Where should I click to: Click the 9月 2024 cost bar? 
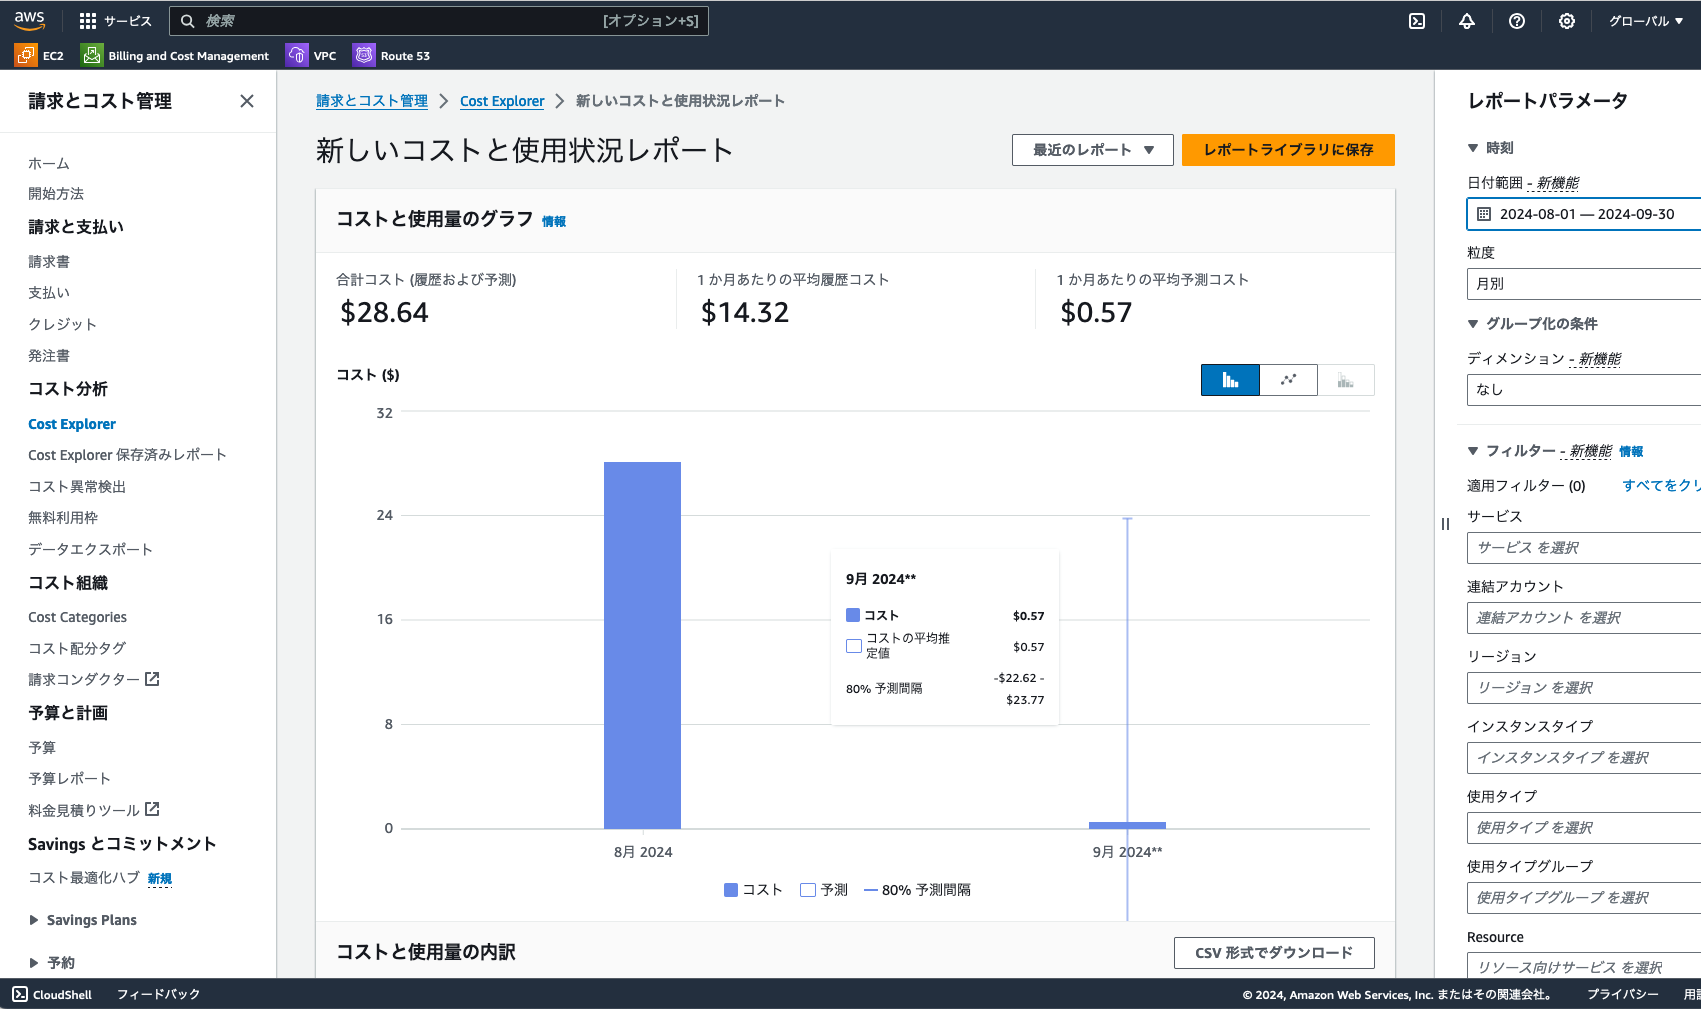click(x=1127, y=825)
